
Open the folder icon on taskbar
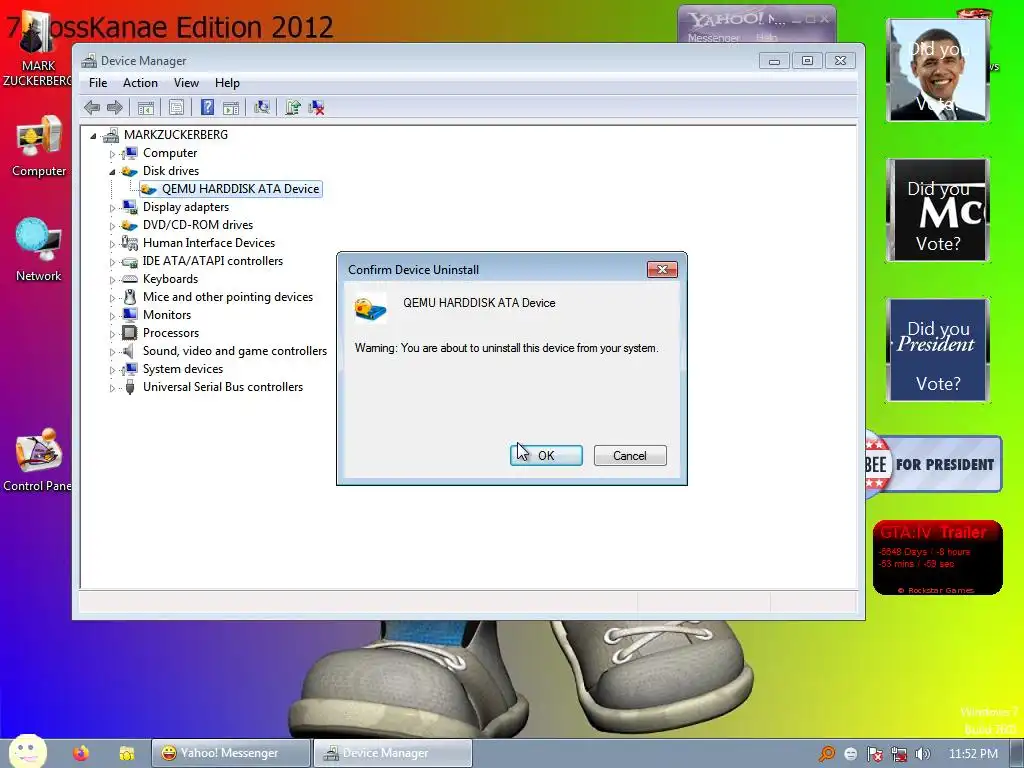pos(127,753)
